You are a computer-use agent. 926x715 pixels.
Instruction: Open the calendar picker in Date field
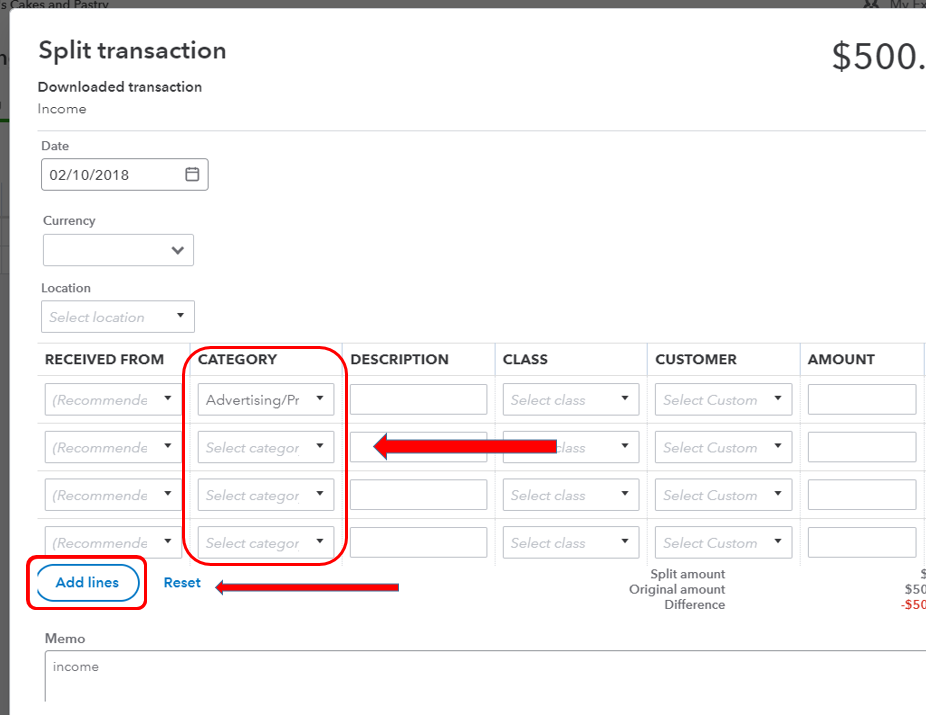(x=192, y=174)
